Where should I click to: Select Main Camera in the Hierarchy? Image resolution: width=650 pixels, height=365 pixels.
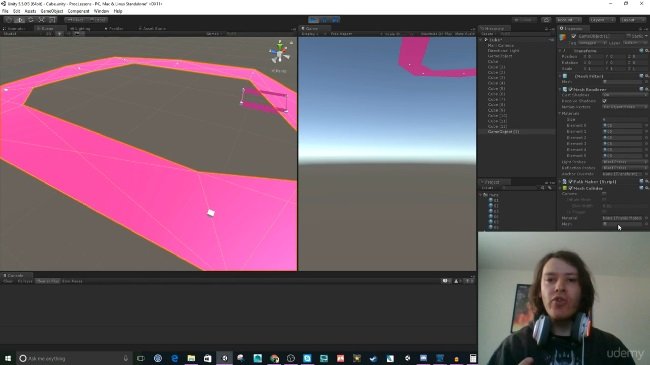click(x=501, y=45)
